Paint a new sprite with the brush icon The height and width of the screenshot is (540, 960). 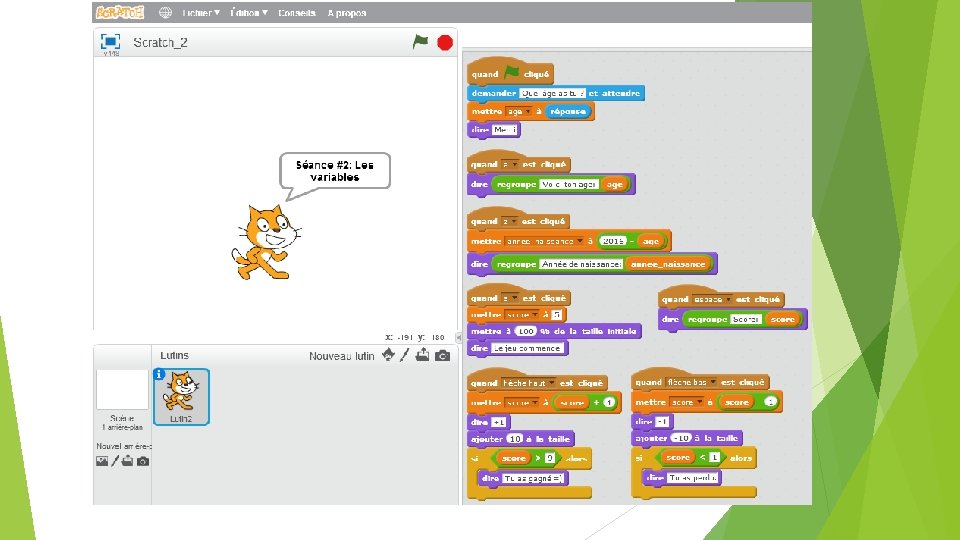[x=405, y=354]
